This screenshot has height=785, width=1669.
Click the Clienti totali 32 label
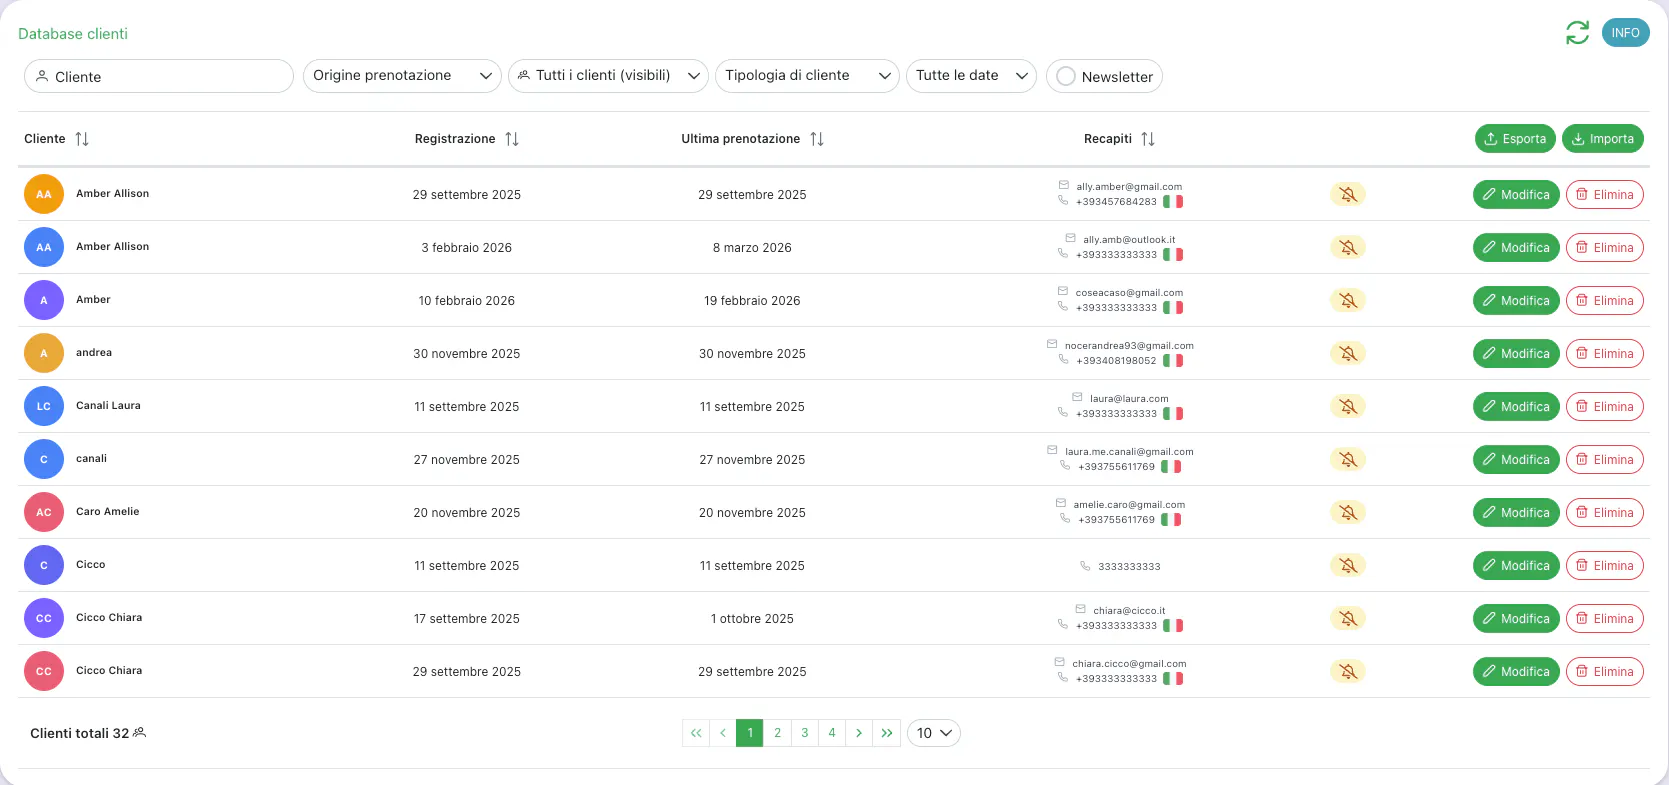[x=80, y=733]
